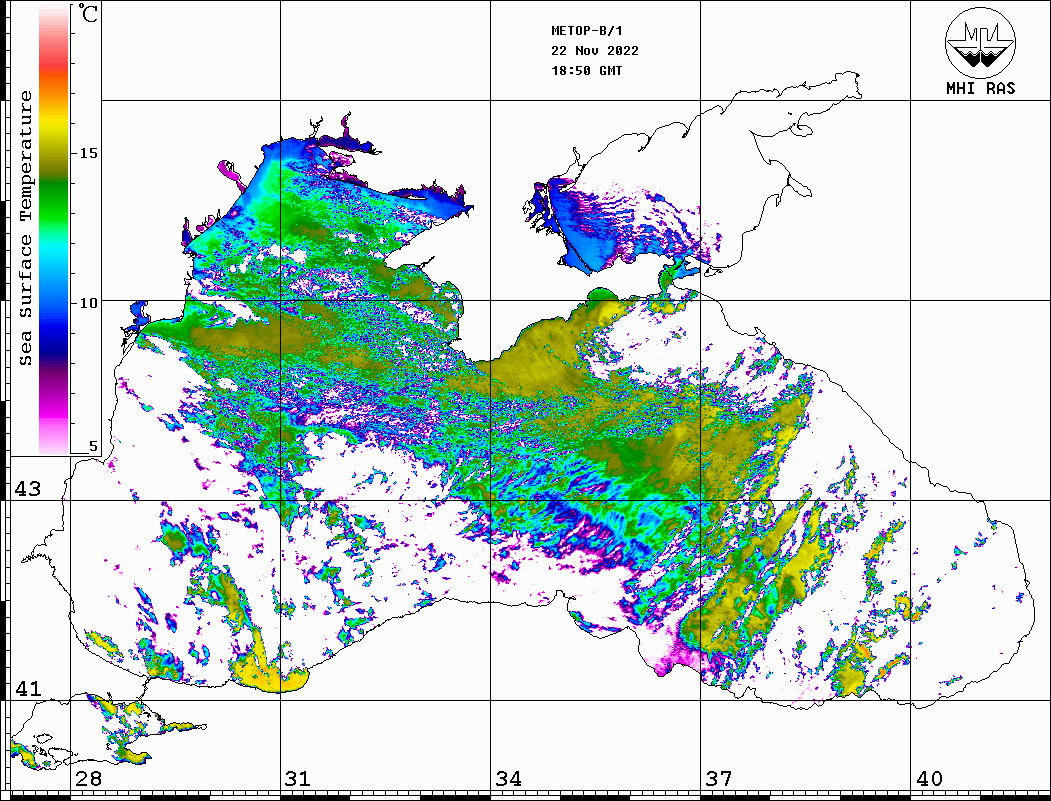Click the 15 tick label on color scale

(x=88, y=153)
